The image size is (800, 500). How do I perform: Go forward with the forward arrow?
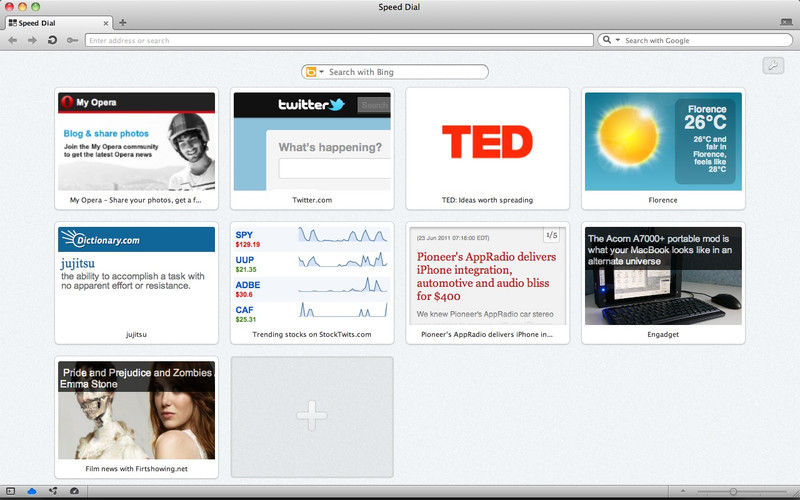click(x=32, y=40)
